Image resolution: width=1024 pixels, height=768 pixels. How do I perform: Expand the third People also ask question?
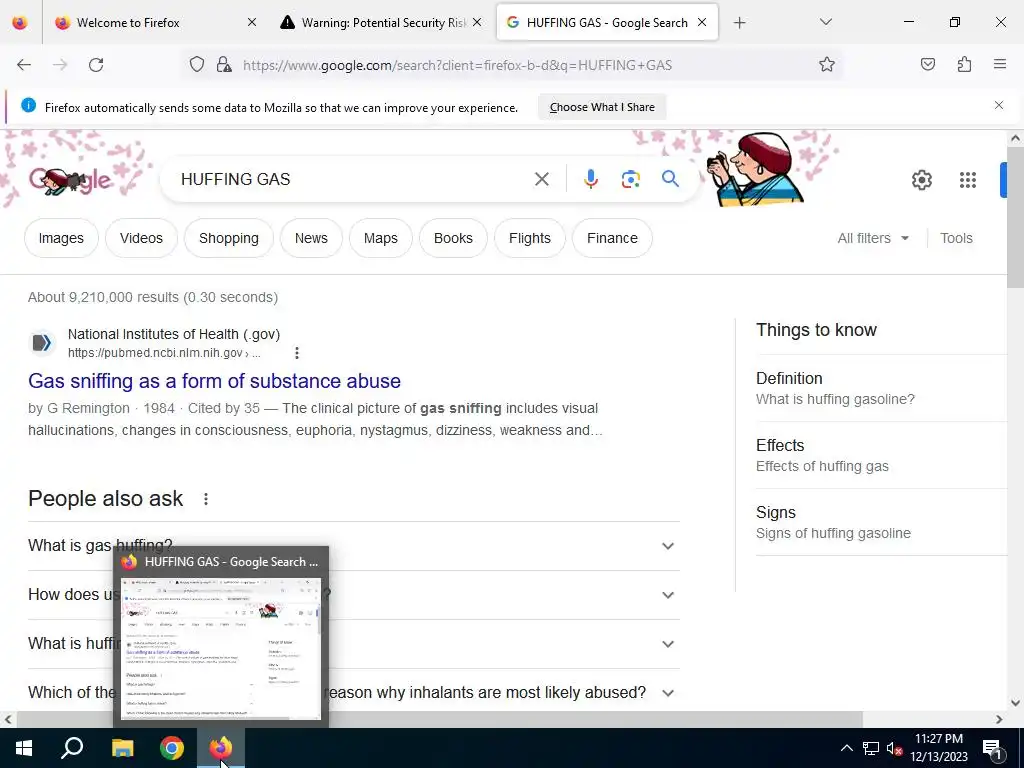353,644
